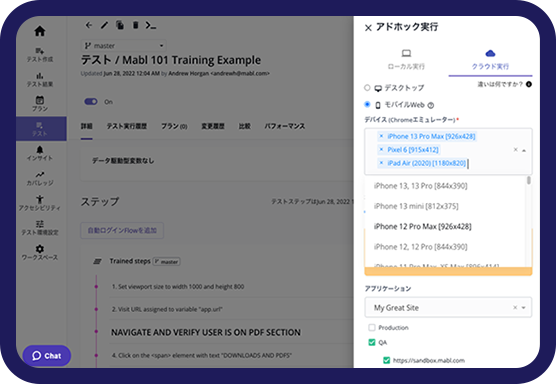
Task: Select NAVIGATE AND VERIFY USER step heading
Action: [x=206, y=332]
